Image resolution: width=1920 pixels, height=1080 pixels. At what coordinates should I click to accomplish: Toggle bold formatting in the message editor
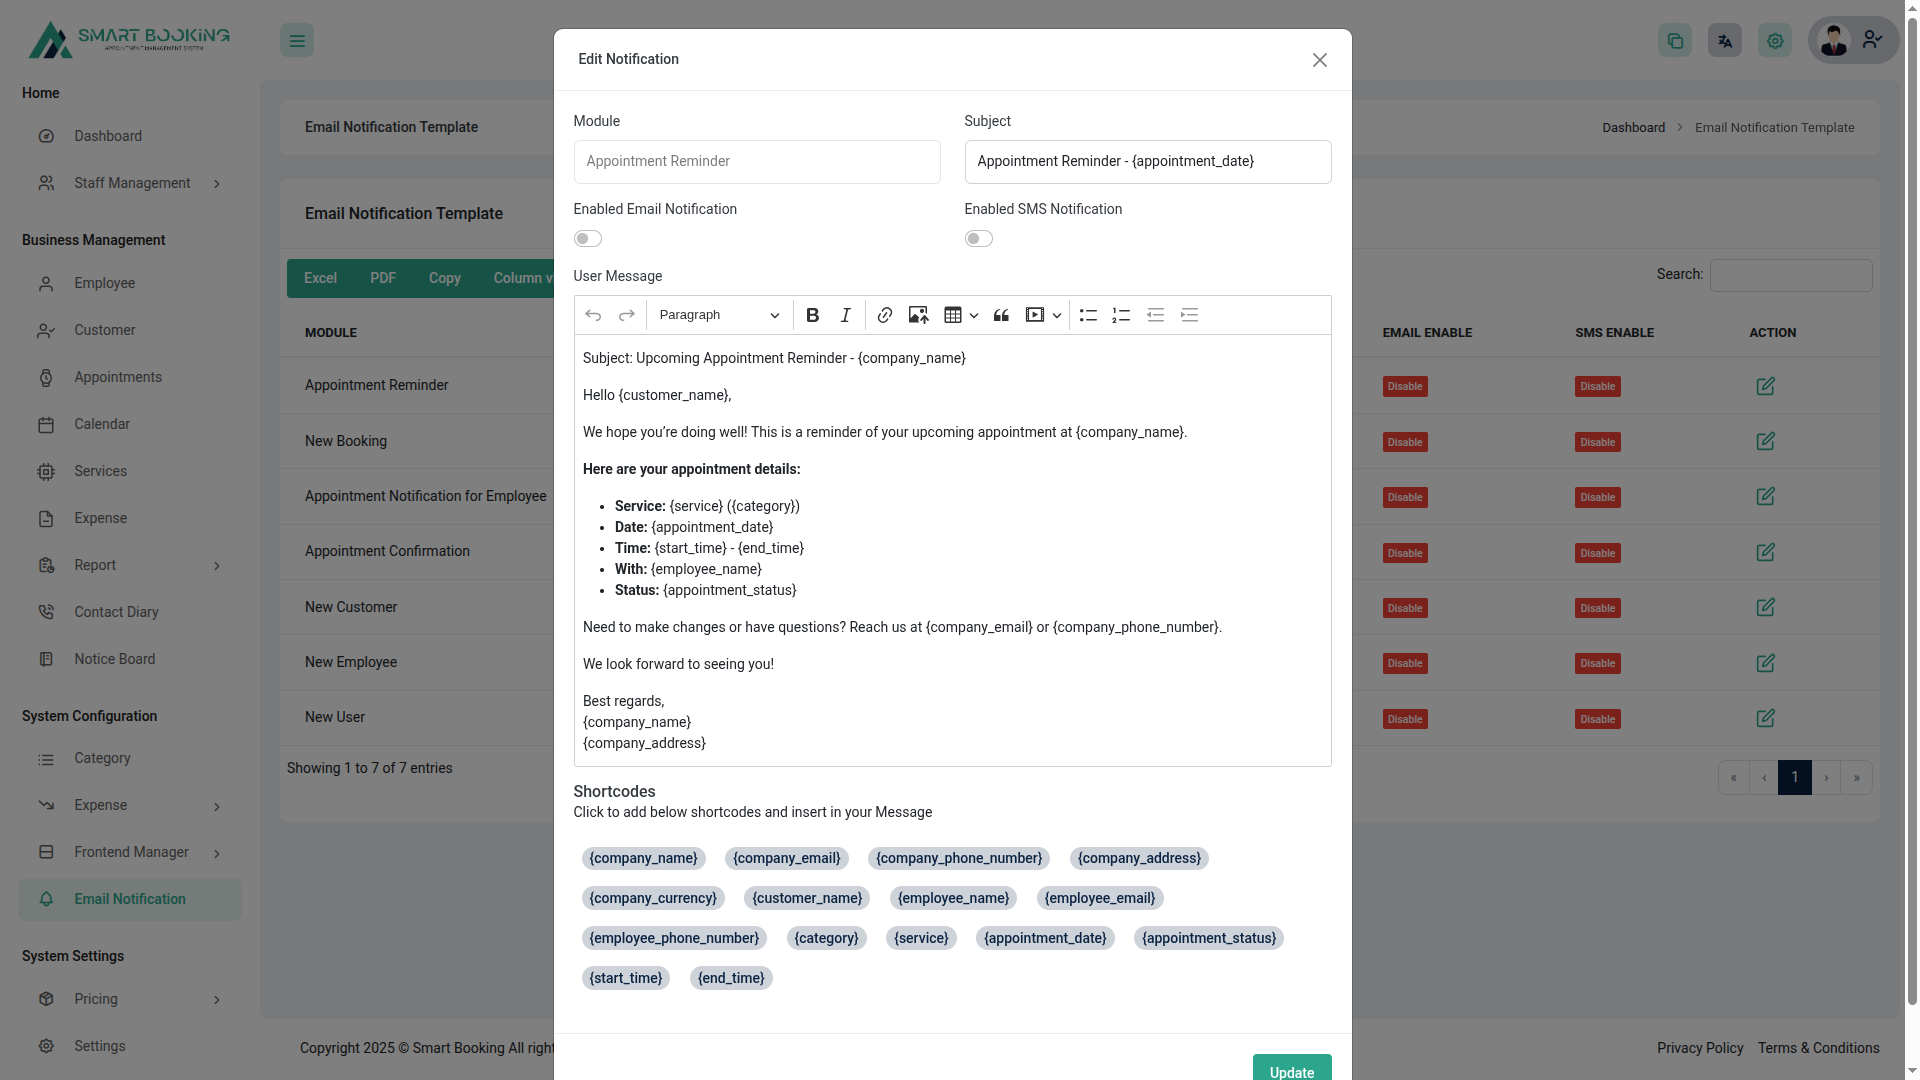pyautogui.click(x=812, y=315)
